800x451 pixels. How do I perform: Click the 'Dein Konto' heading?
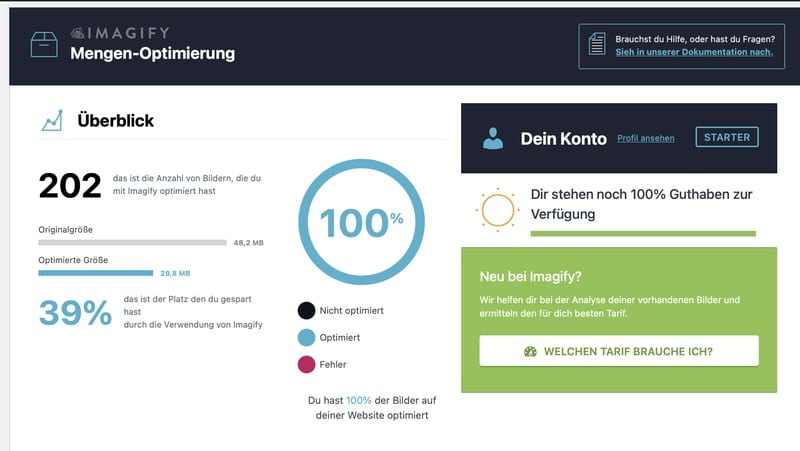pyautogui.click(x=564, y=139)
